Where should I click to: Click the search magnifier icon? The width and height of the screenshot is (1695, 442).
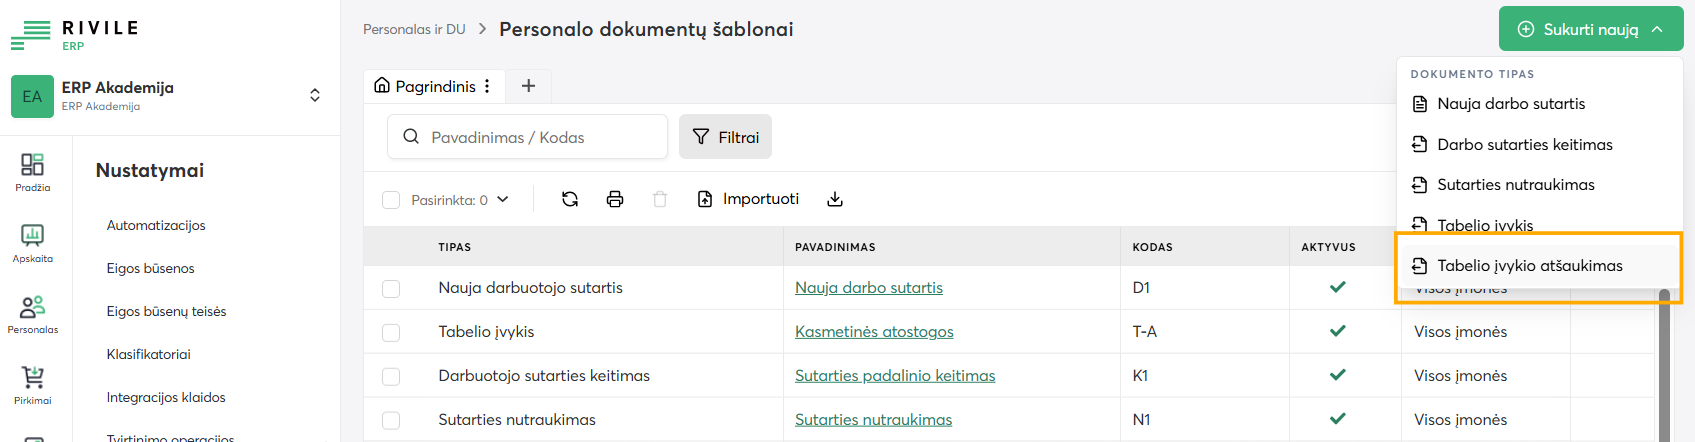tap(411, 137)
